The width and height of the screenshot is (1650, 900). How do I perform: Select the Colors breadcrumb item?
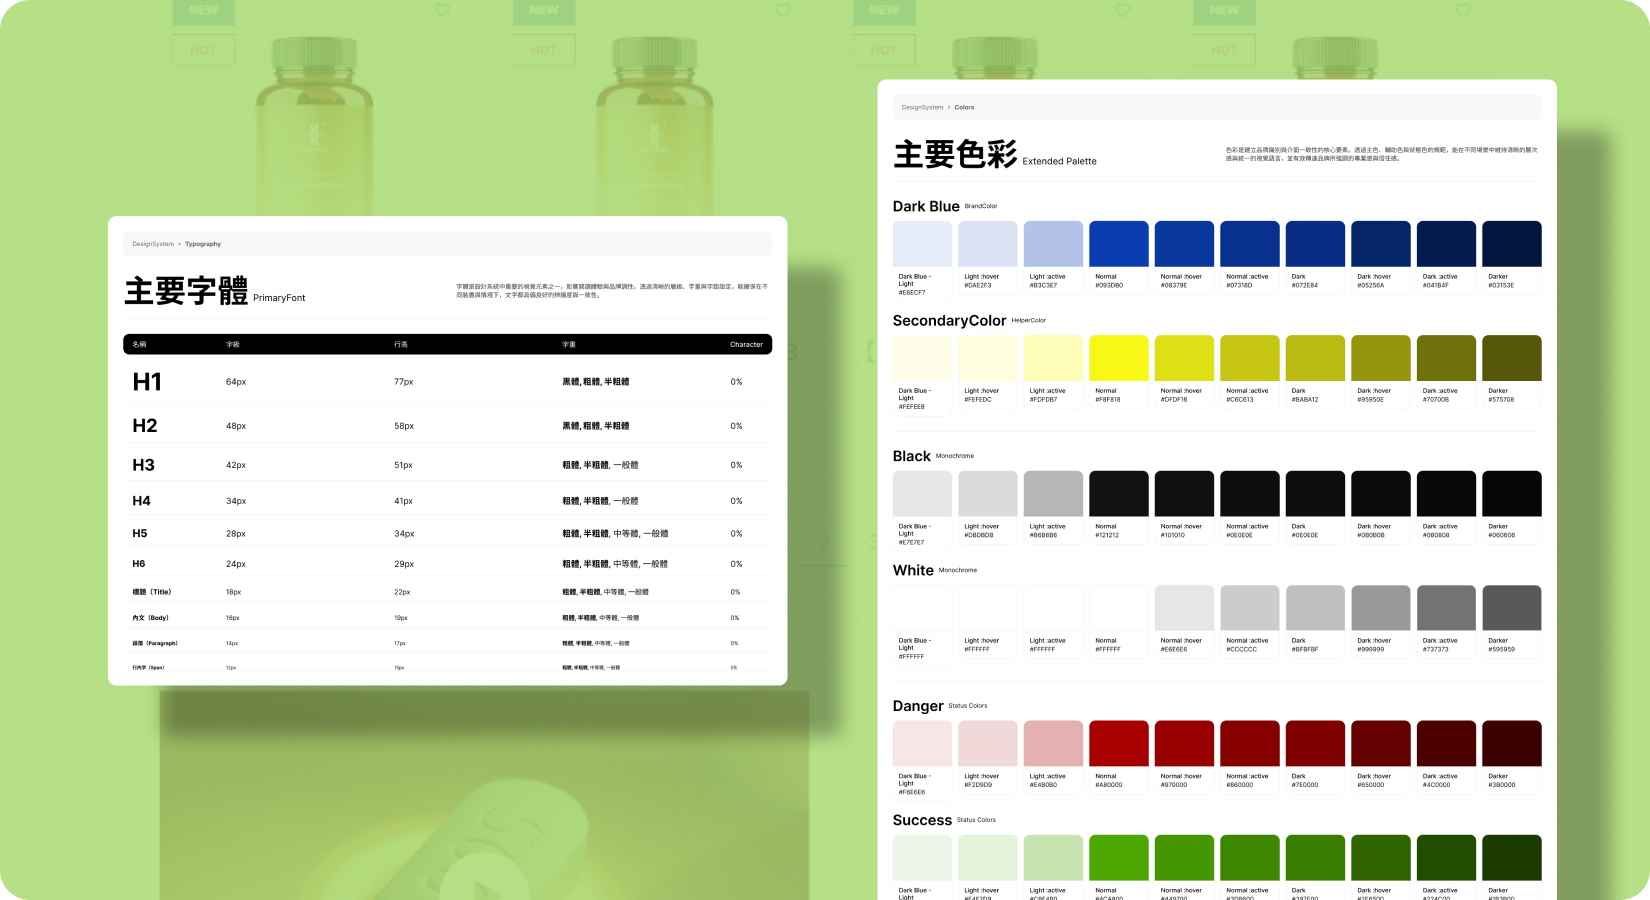(x=964, y=107)
